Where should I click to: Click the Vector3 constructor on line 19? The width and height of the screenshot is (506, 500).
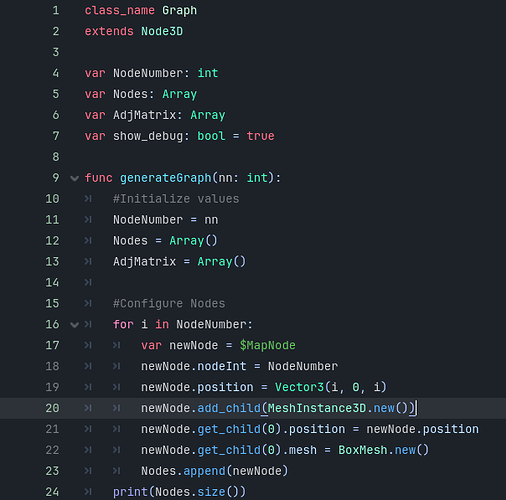click(x=299, y=387)
